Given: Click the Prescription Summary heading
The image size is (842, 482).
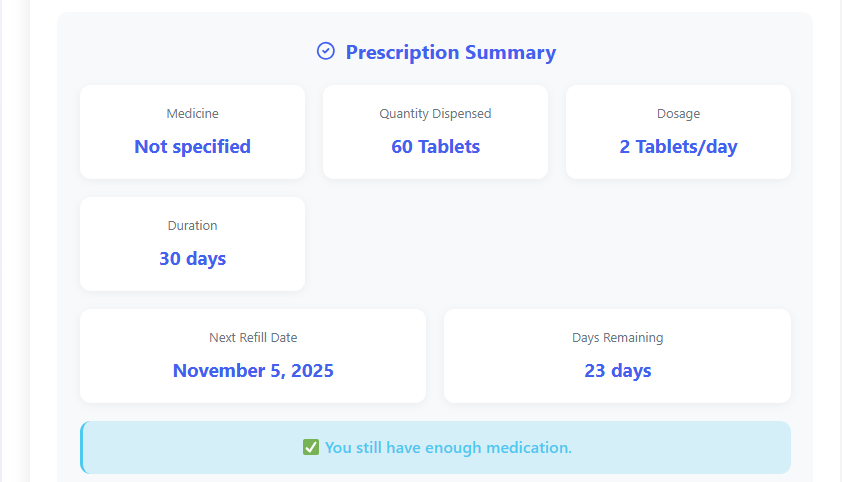Looking at the screenshot, I should point(450,52).
